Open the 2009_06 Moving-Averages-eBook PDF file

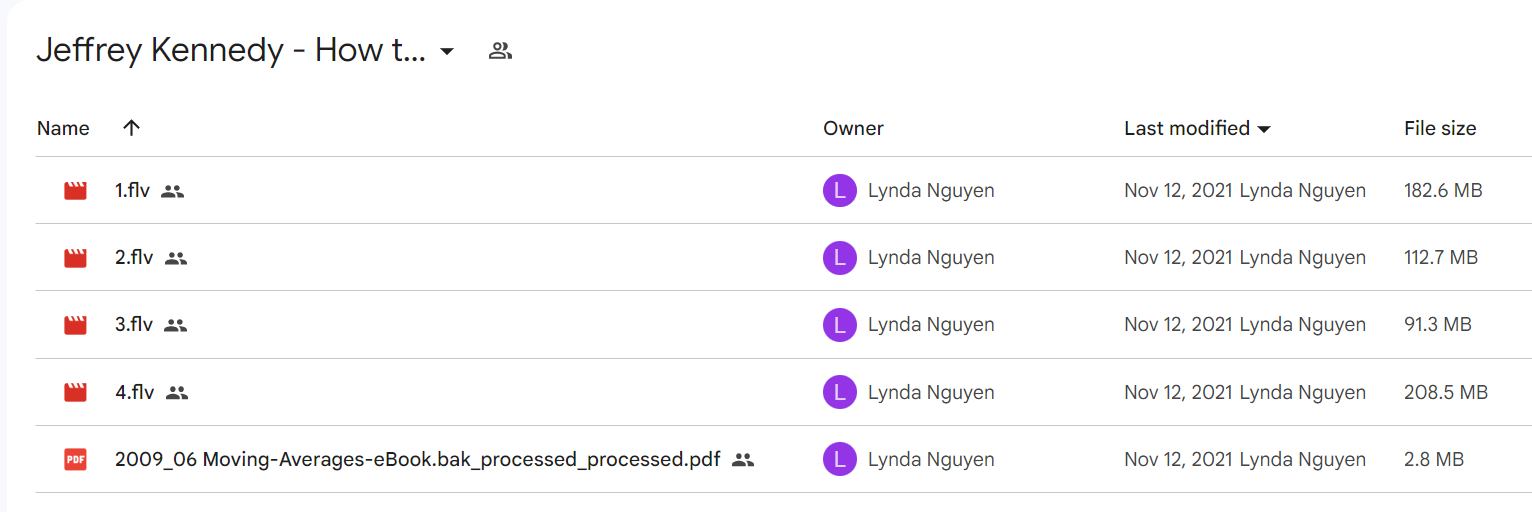click(x=417, y=460)
